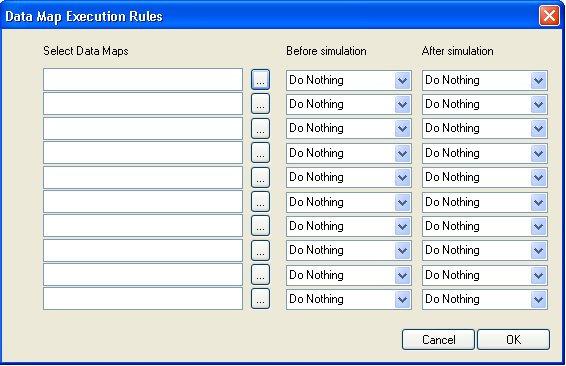This screenshot has height=366, width=566.
Task: Focus the seventh data map text field
Action: [x=143, y=226]
